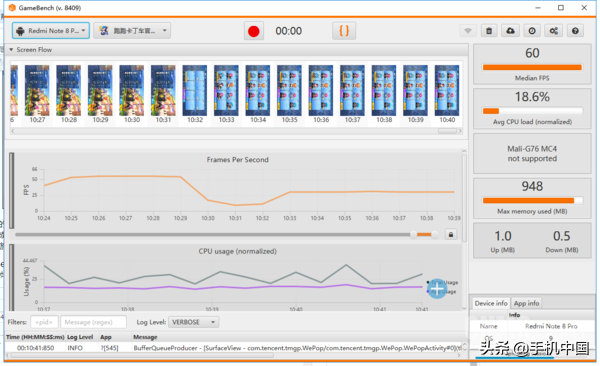This screenshot has height=366, width=600.
Task: Click the Redmi Note 8 Pro name value
Action: [551, 326]
